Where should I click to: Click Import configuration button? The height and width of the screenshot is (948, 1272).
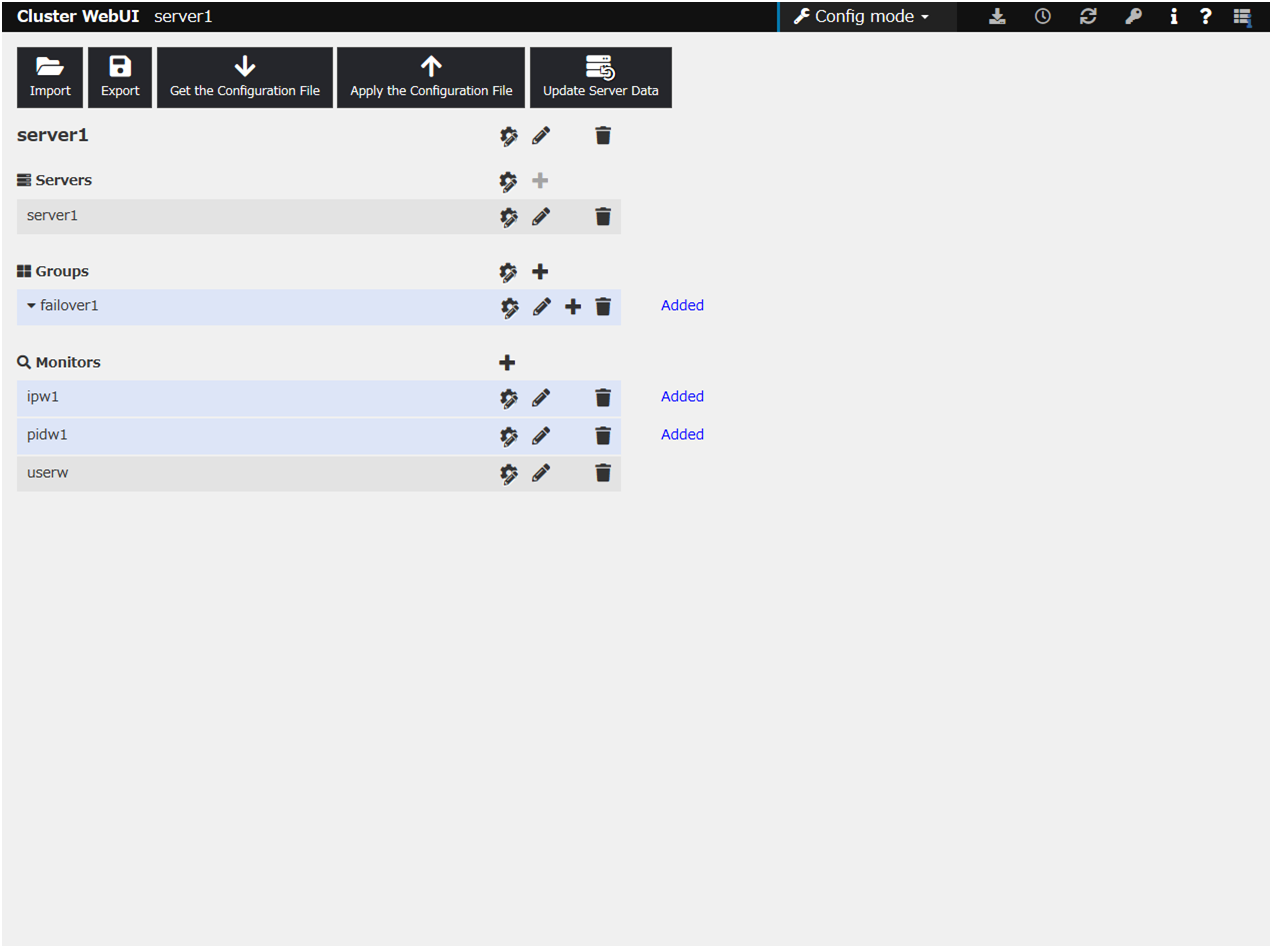pyautogui.click(x=50, y=78)
